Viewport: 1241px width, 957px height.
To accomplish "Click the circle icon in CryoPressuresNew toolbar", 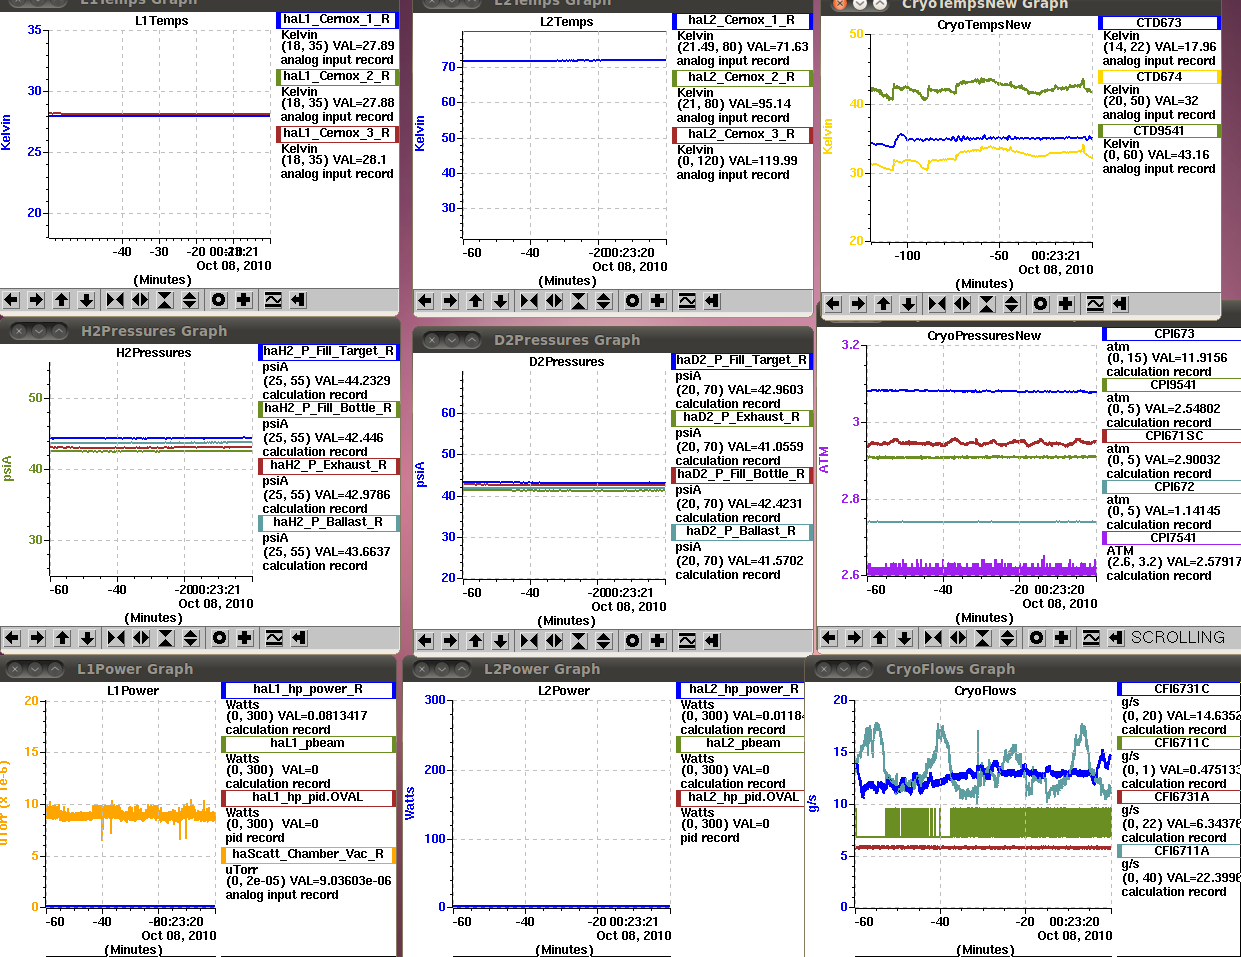I will coord(1037,638).
